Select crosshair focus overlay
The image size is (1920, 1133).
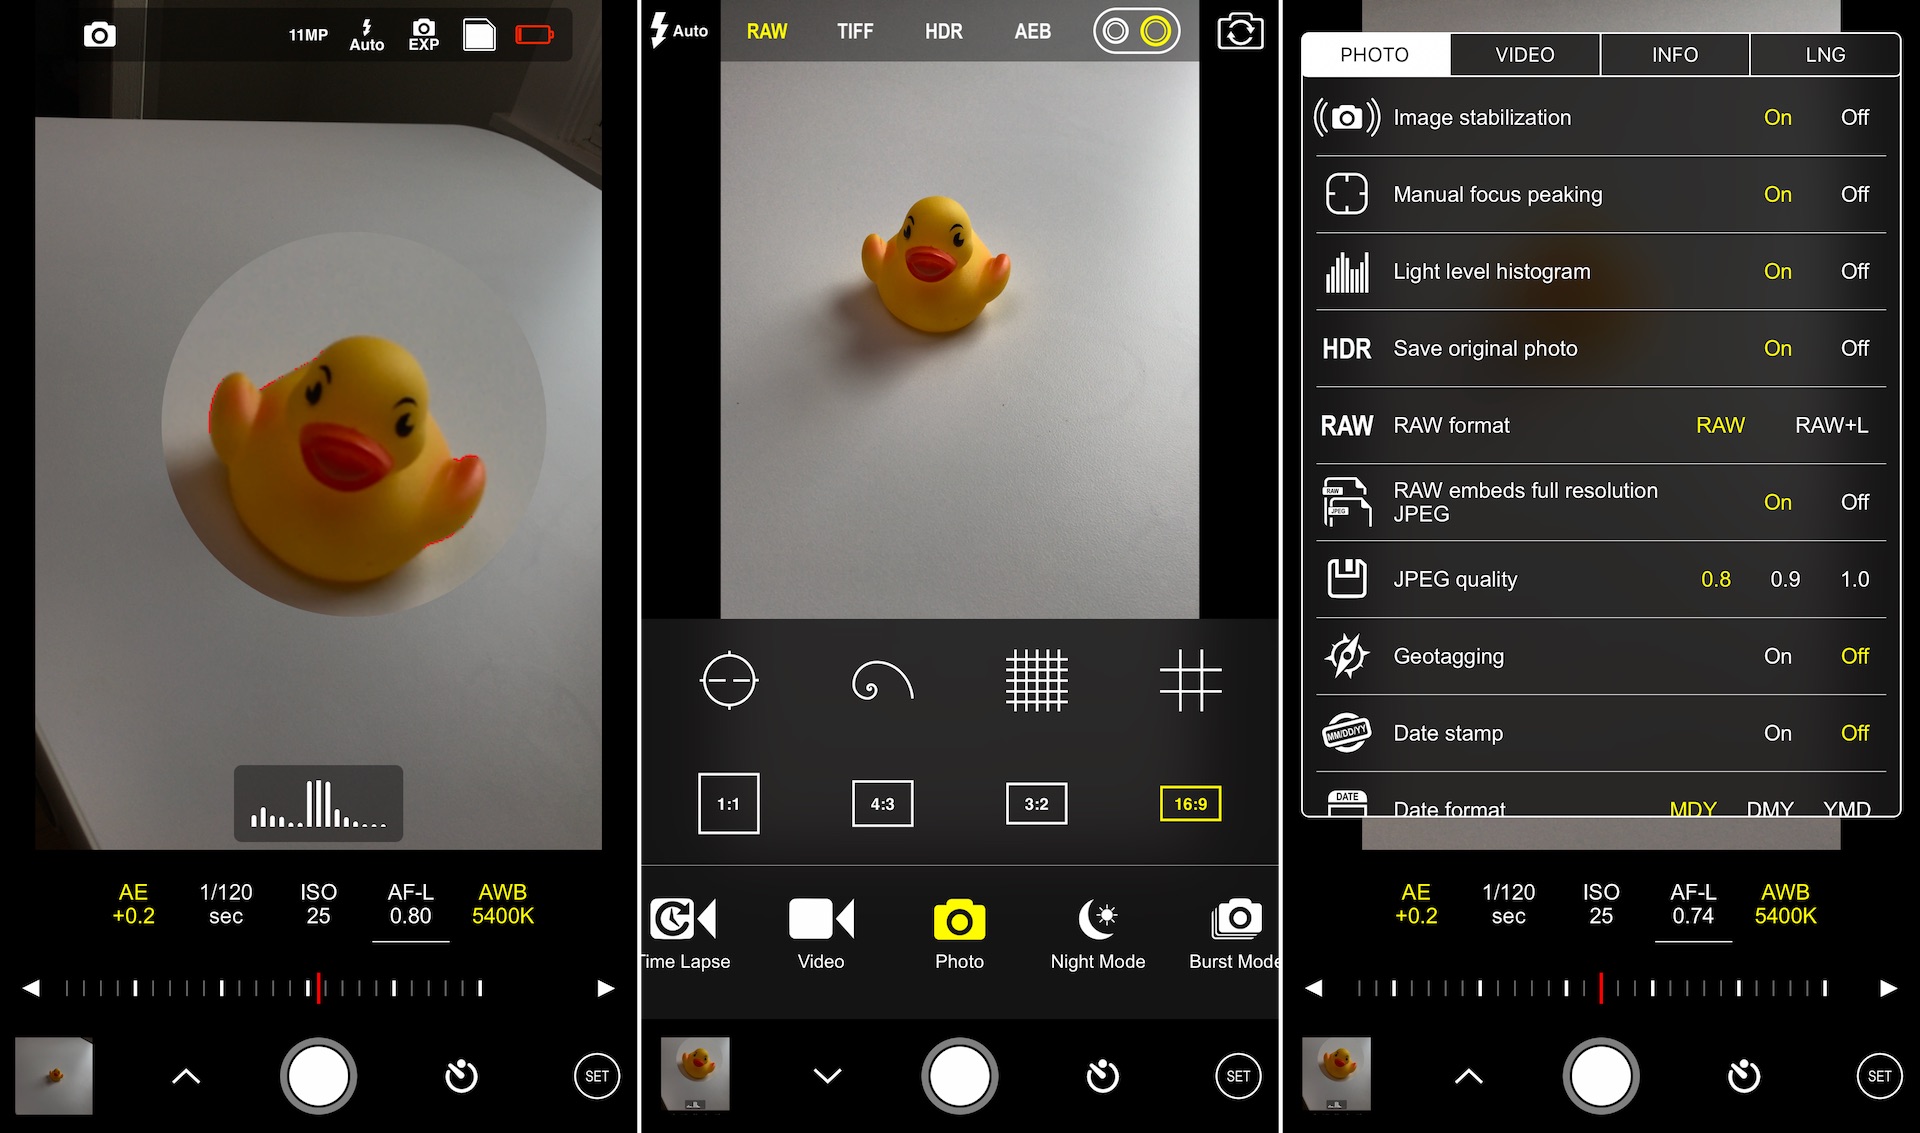pyautogui.click(x=727, y=680)
